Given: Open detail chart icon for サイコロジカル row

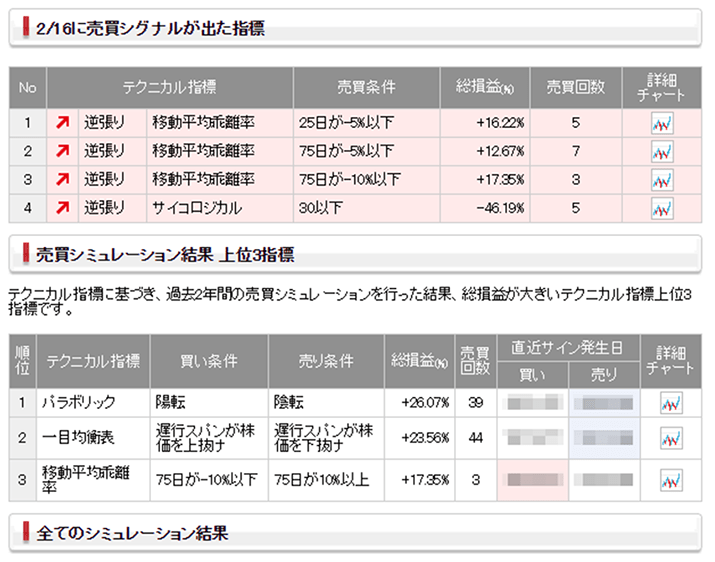Looking at the screenshot, I should point(661,208).
